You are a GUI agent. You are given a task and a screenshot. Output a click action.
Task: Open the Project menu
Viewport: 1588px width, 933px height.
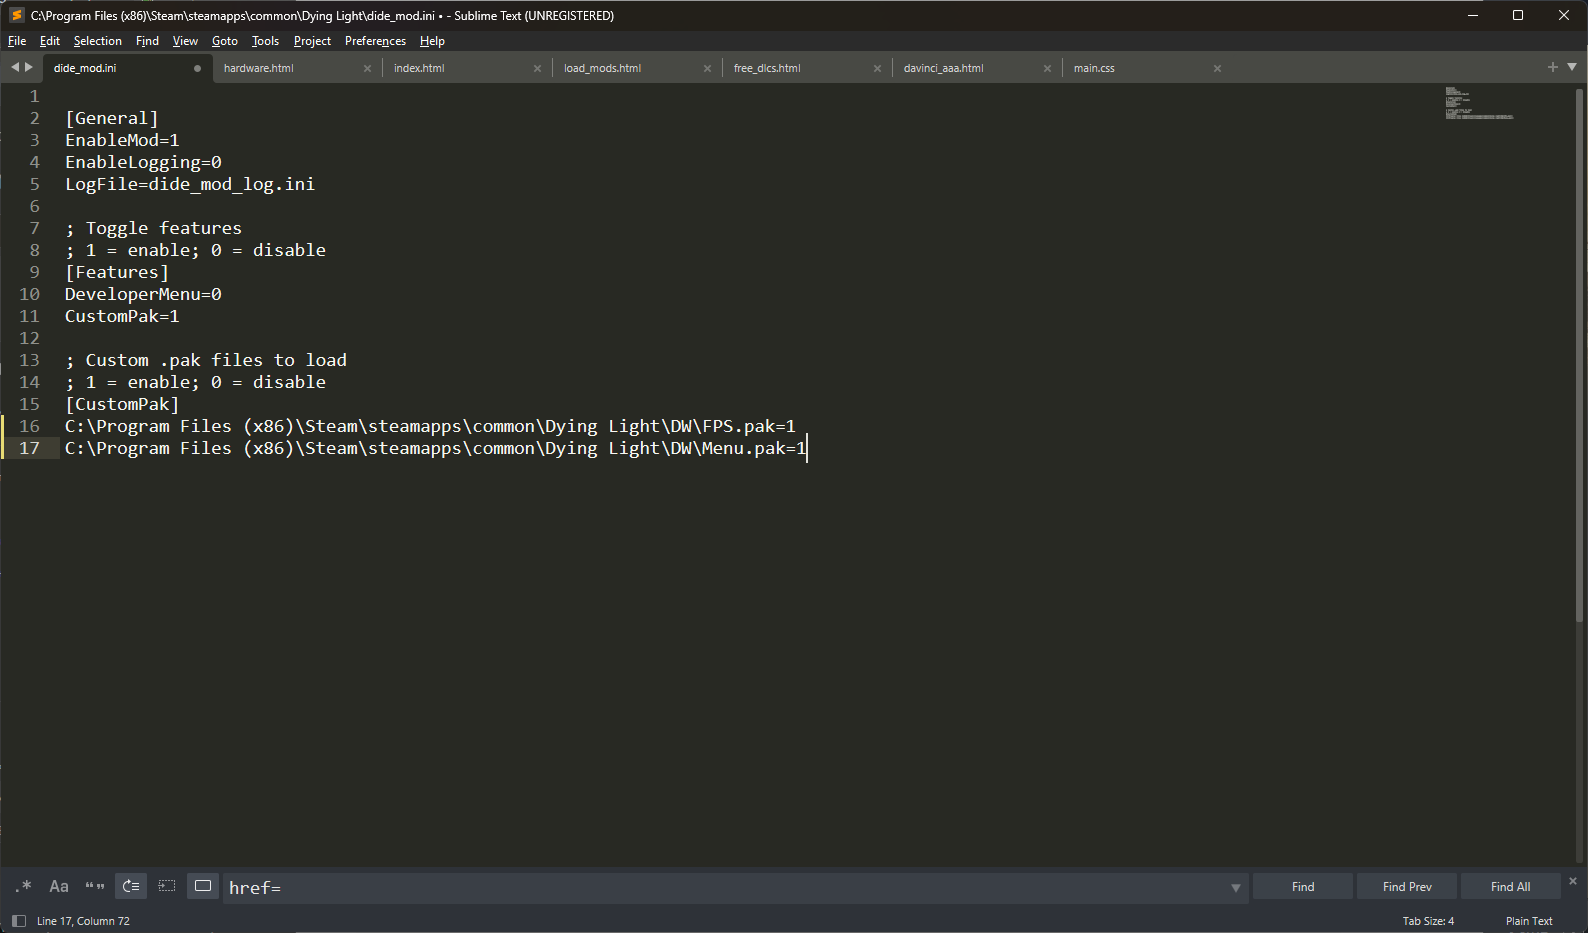[312, 41]
